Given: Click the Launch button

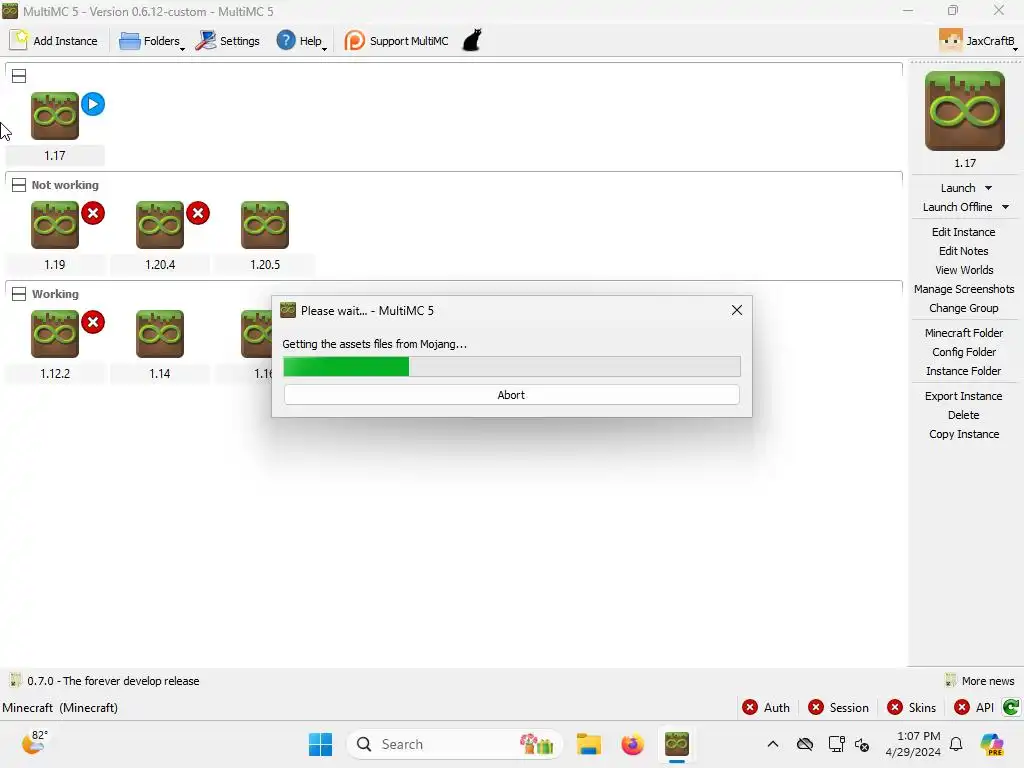Looking at the screenshot, I should 957,188.
